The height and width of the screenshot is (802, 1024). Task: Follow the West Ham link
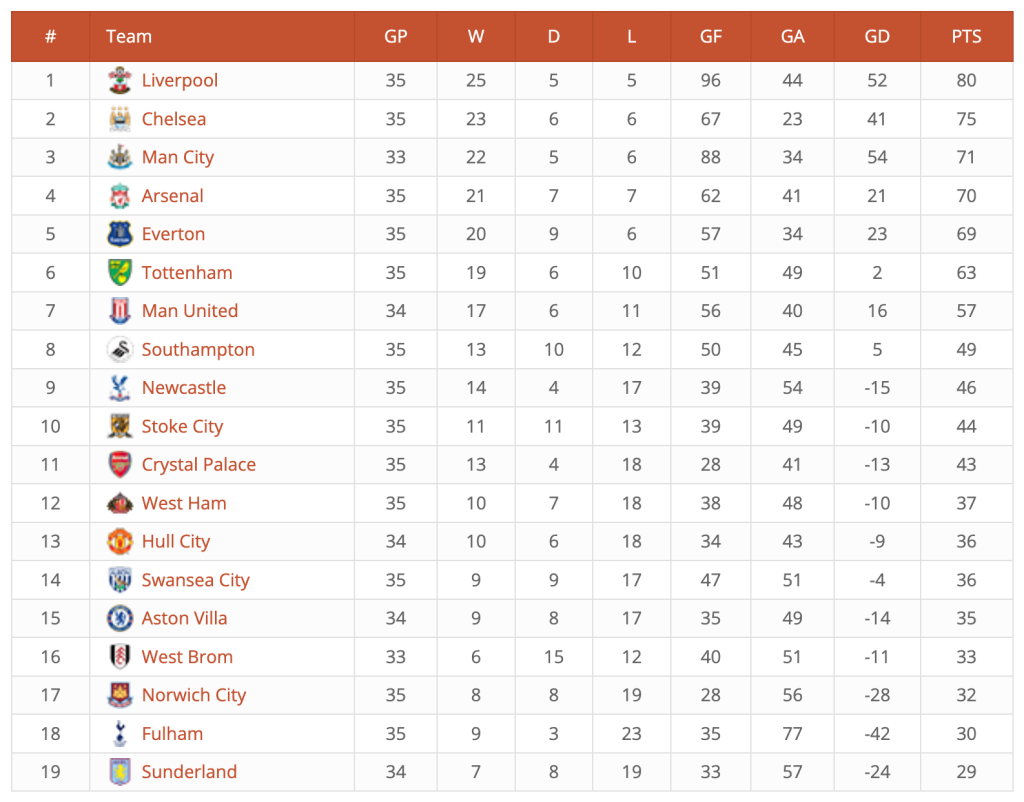pyautogui.click(x=184, y=503)
